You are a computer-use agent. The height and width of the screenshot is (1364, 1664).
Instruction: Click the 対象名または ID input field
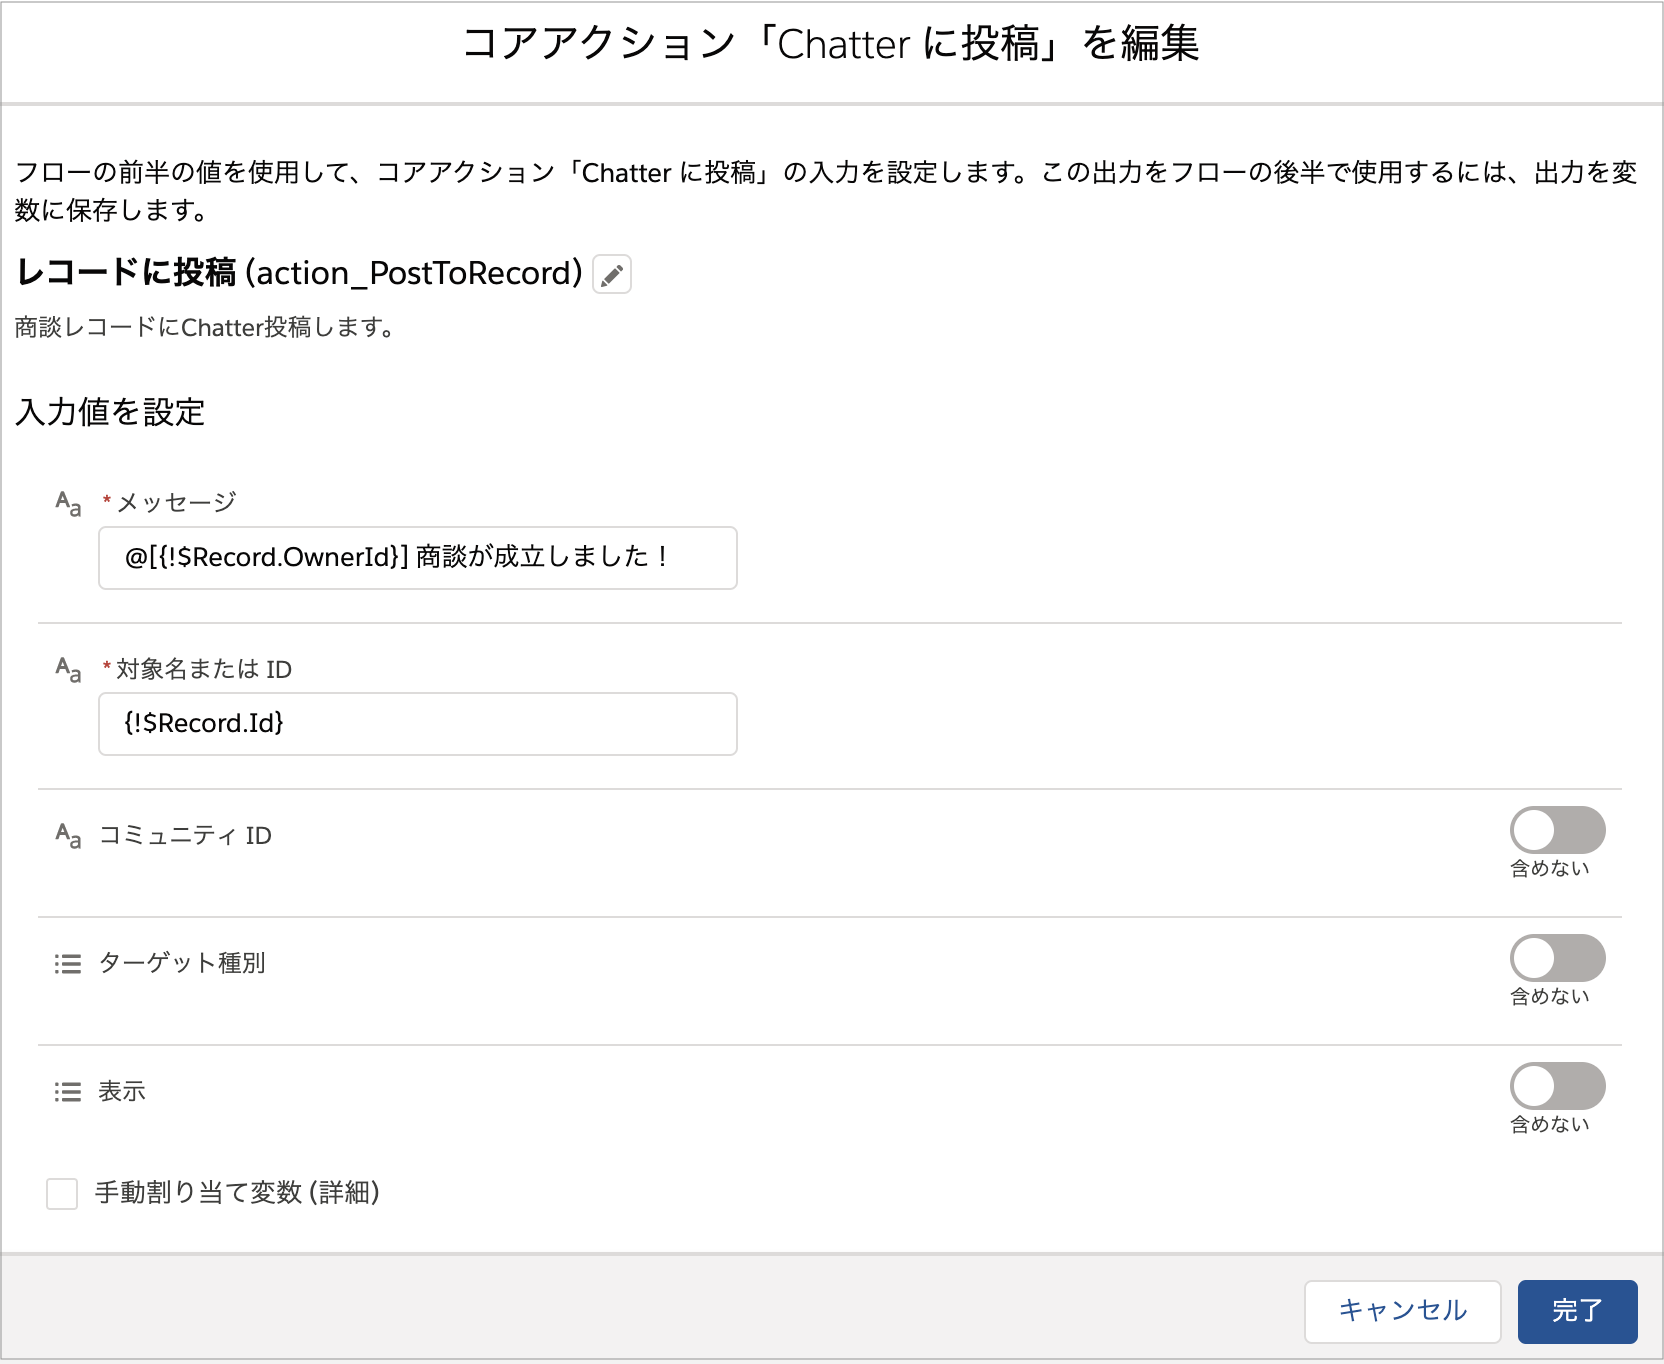pos(418,724)
